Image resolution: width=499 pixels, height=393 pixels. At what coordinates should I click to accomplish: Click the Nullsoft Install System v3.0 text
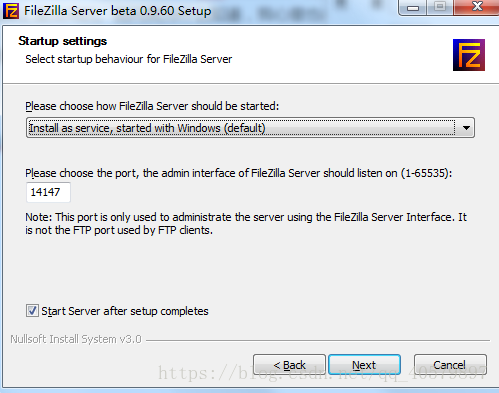76,339
